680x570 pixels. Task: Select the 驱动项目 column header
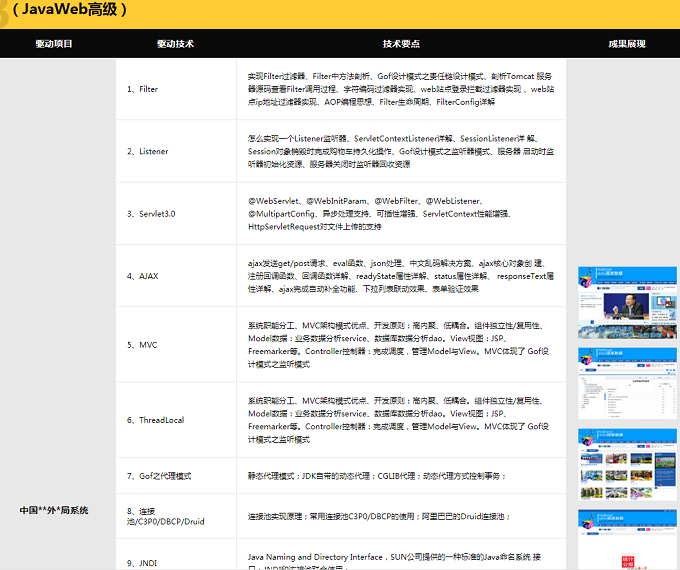(54, 44)
